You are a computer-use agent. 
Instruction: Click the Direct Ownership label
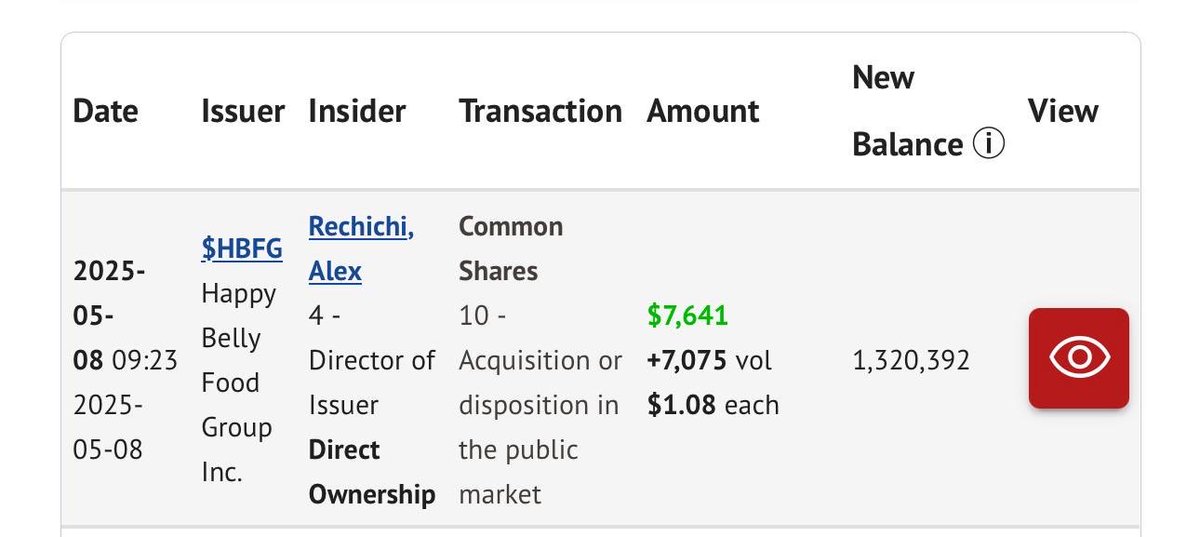pos(372,472)
